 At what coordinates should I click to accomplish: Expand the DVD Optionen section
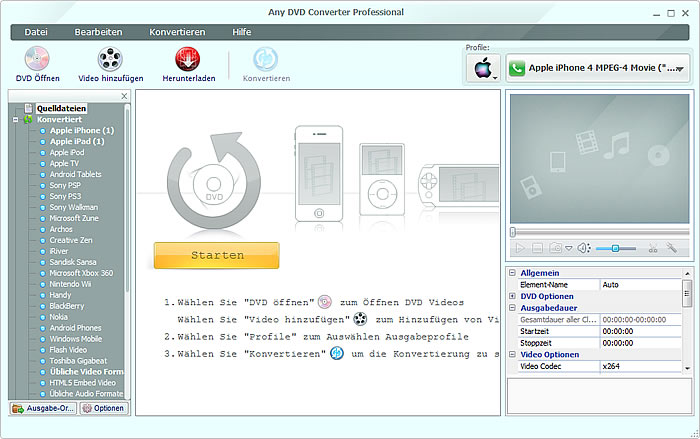pos(513,296)
